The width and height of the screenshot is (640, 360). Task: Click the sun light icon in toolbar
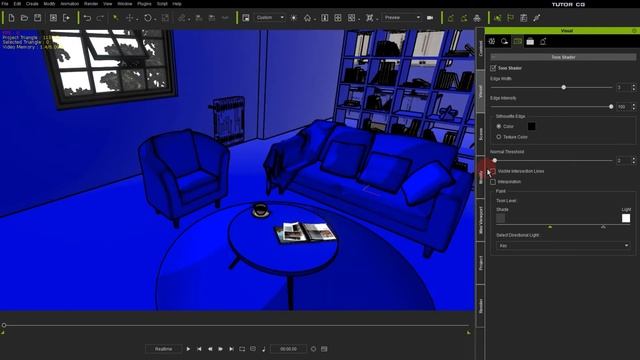click(x=294, y=18)
